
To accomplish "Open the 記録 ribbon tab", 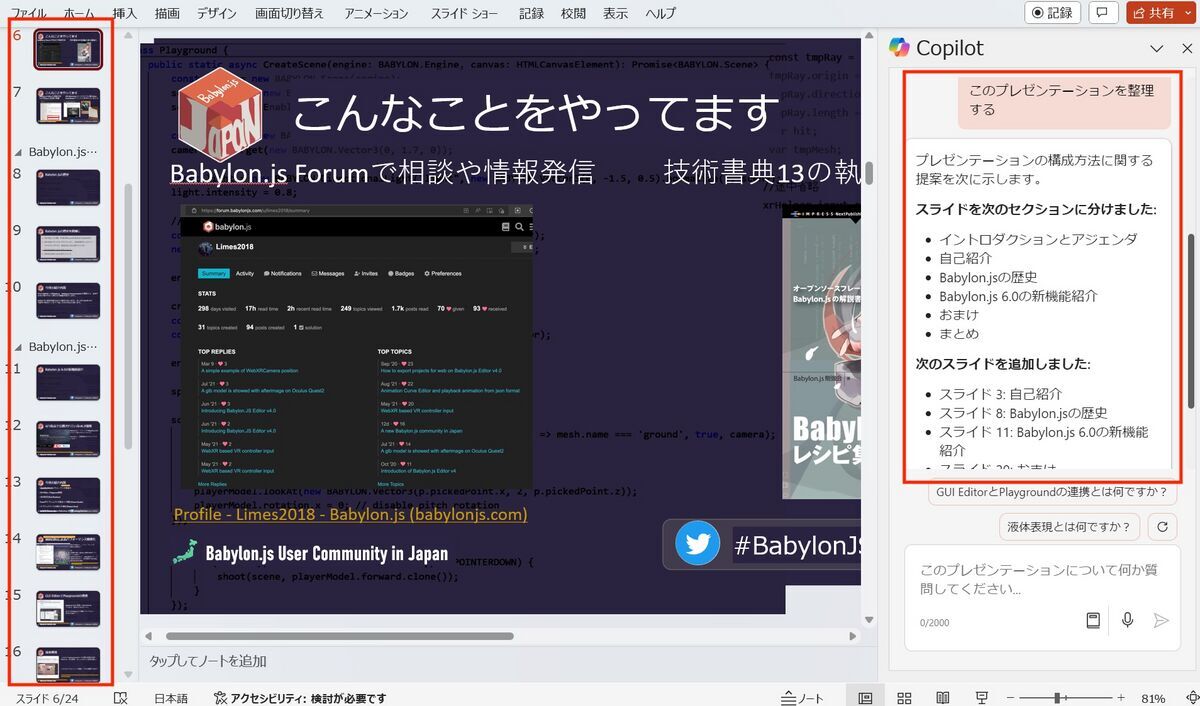I will click(531, 13).
